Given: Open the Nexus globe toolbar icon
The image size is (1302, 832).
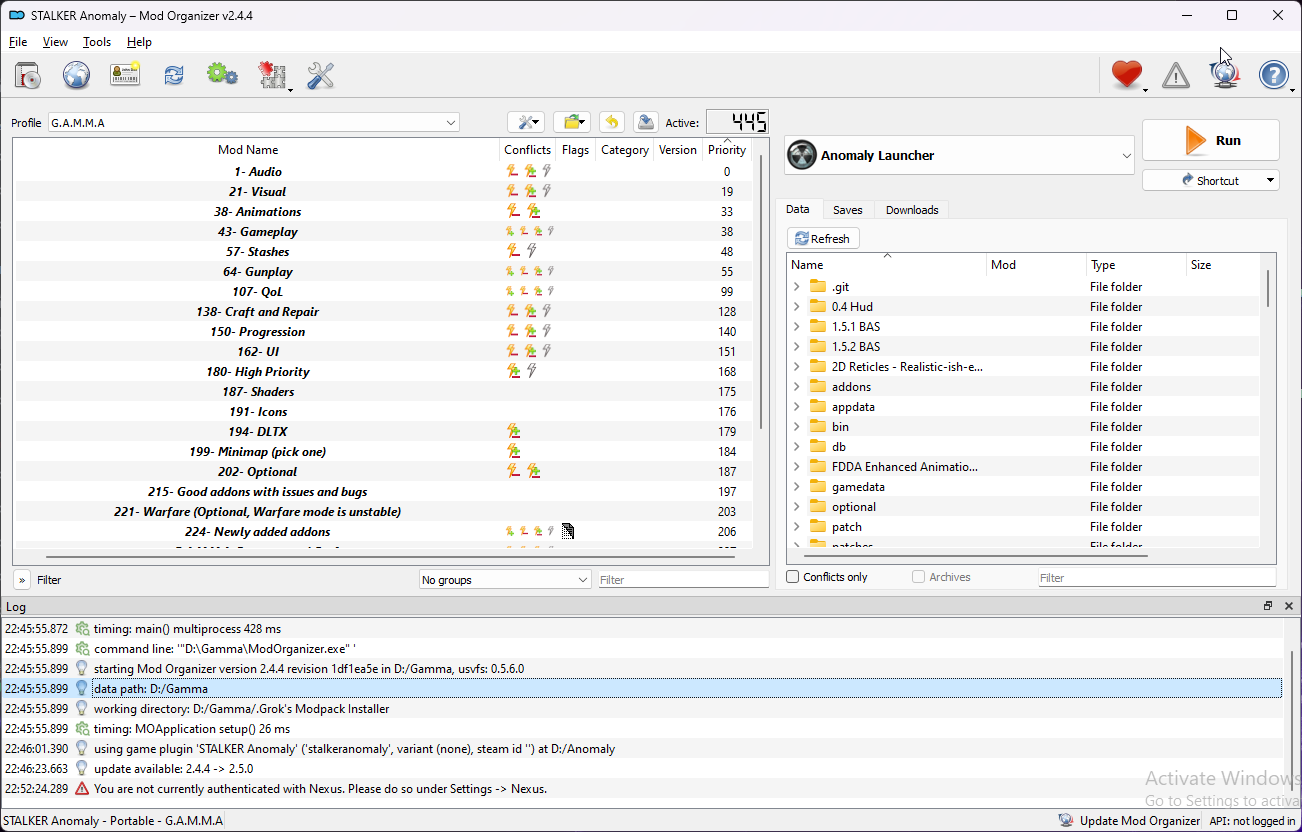Looking at the screenshot, I should 76,75.
